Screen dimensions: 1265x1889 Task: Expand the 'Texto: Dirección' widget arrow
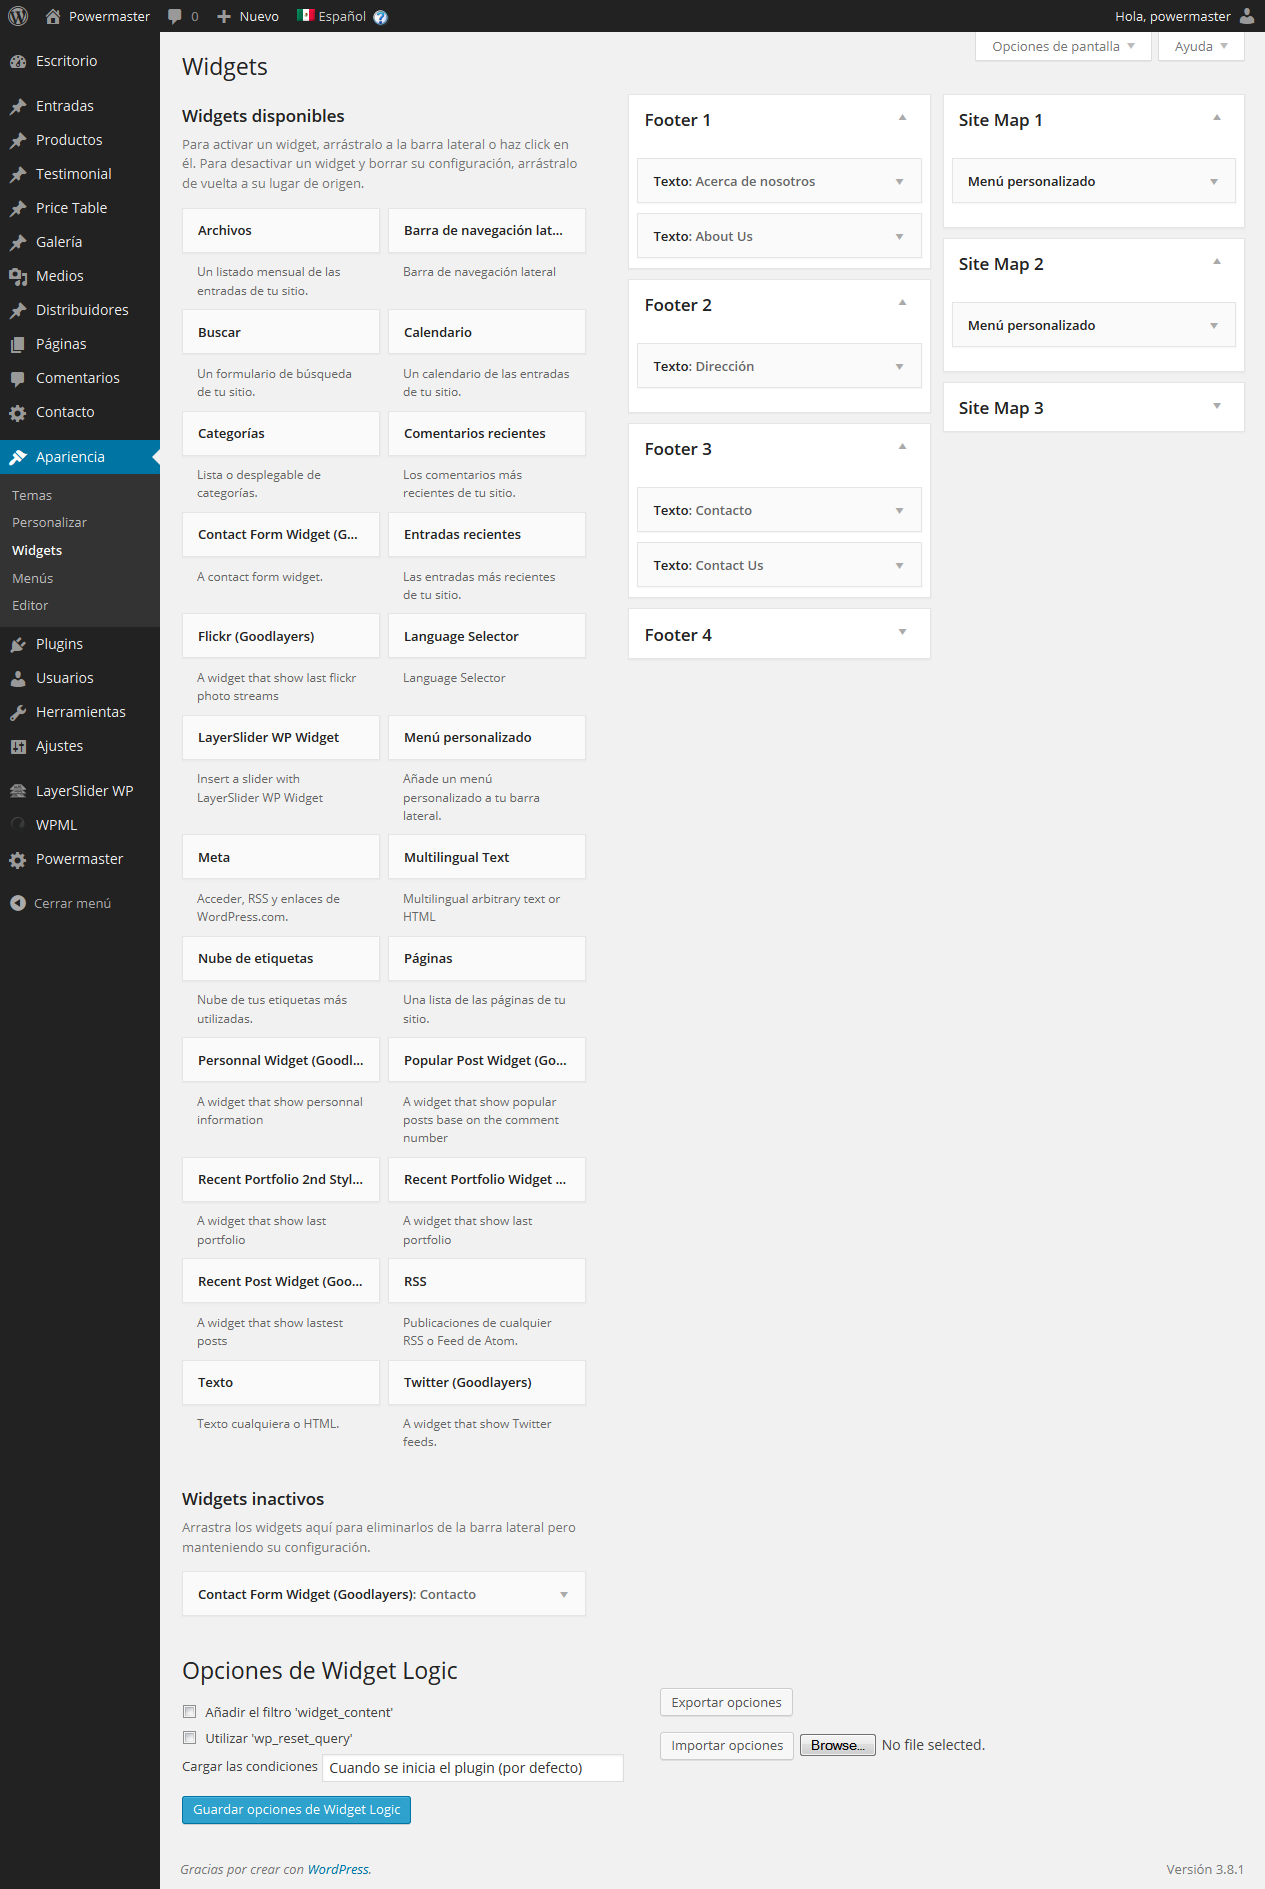coord(899,367)
